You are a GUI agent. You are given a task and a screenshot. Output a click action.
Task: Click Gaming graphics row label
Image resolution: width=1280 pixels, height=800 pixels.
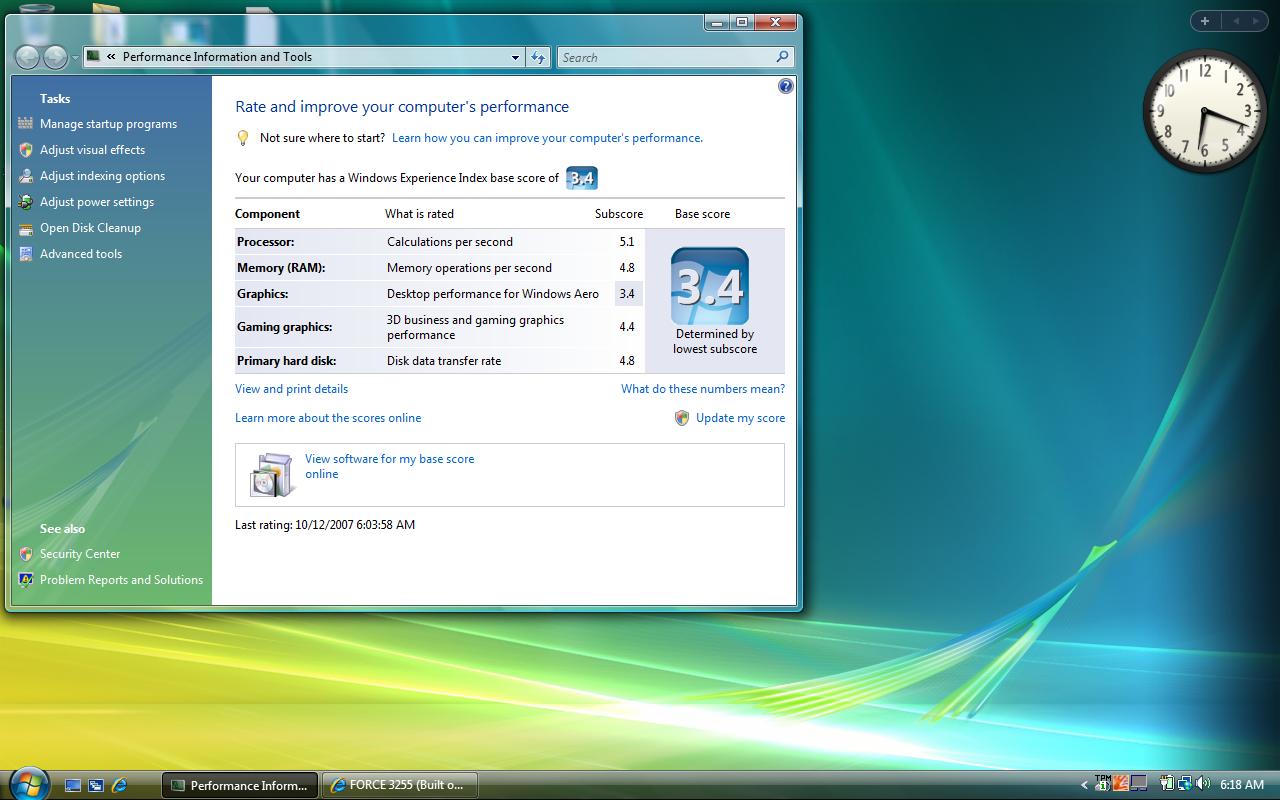(284, 327)
